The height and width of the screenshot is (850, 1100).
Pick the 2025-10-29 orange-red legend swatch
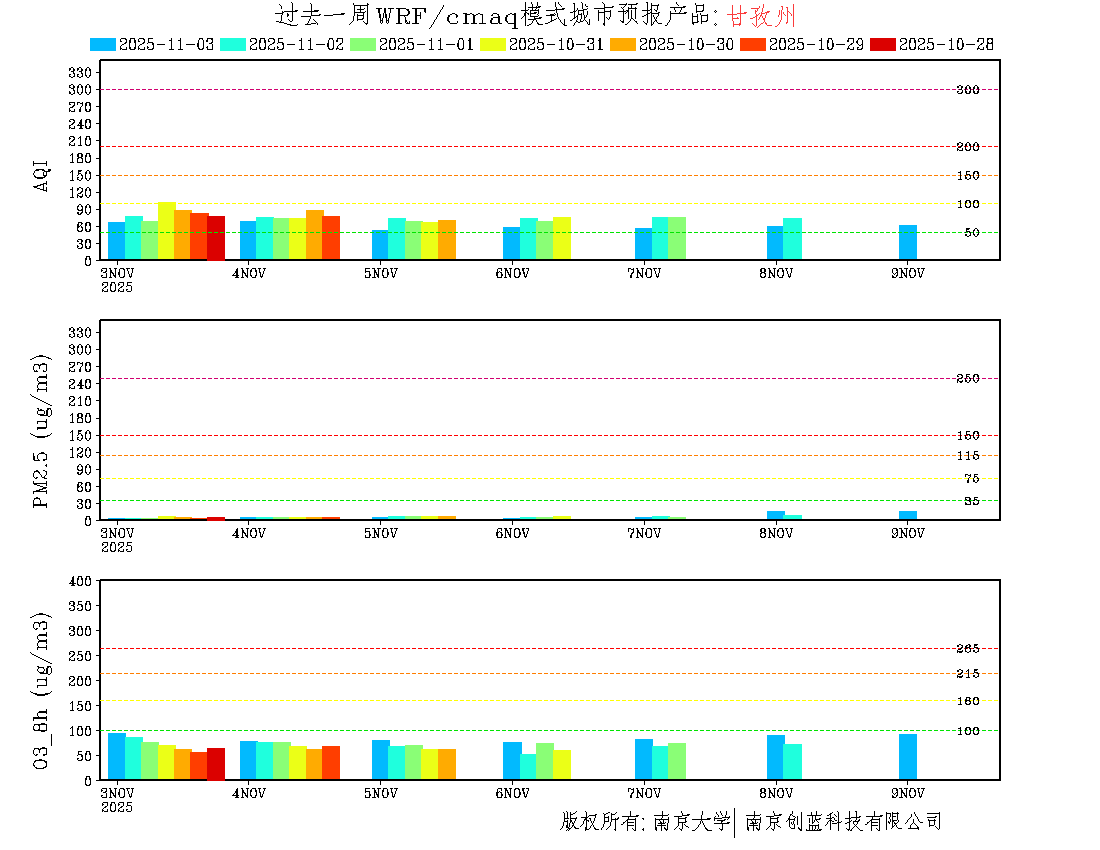click(754, 44)
